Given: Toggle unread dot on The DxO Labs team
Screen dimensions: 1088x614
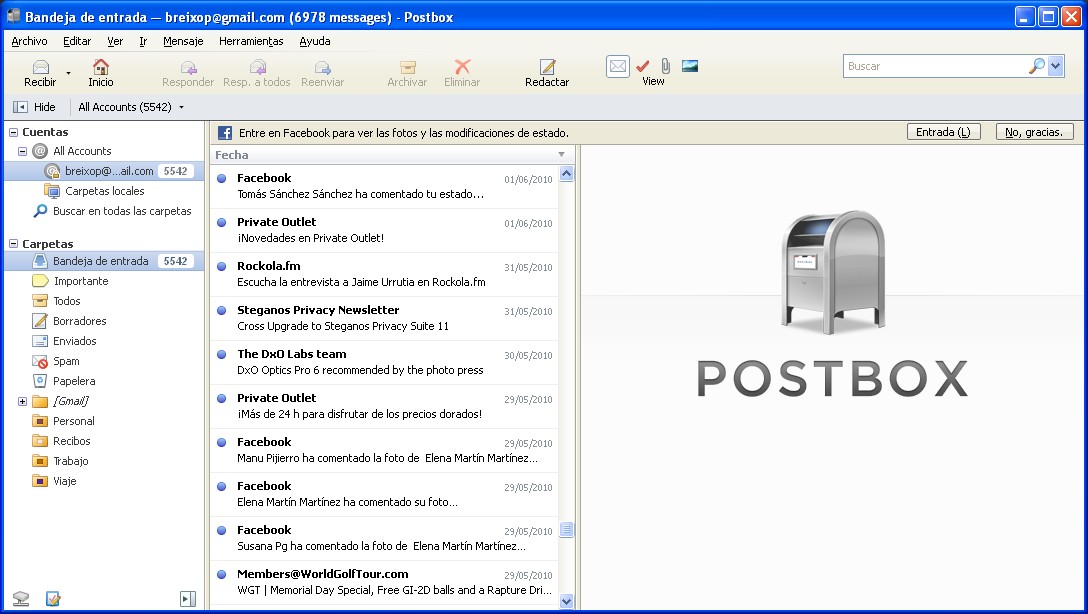Looking at the screenshot, I should [221, 355].
